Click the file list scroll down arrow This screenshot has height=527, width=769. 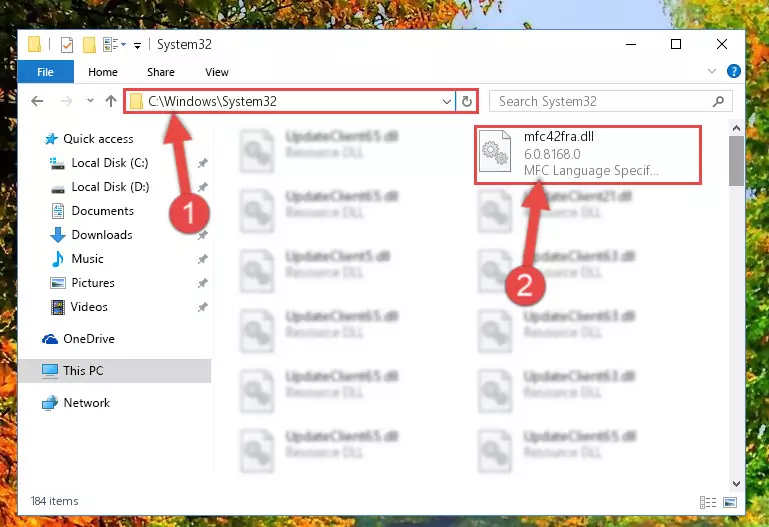[736, 483]
